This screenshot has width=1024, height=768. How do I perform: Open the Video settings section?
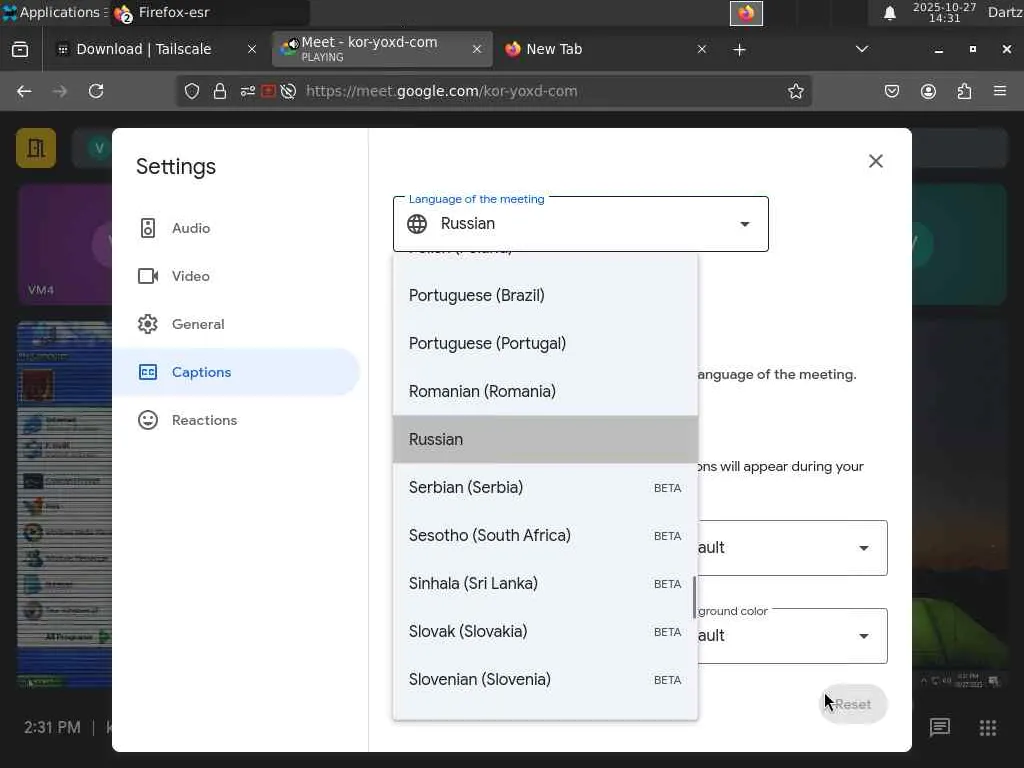click(190, 276)
